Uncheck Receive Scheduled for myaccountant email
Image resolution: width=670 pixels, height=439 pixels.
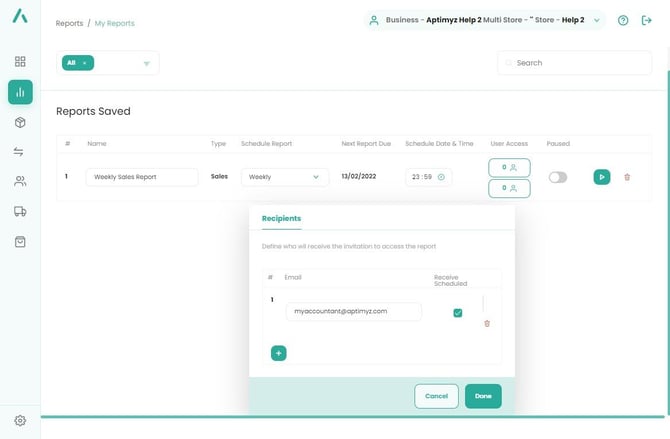click(458, 313)
